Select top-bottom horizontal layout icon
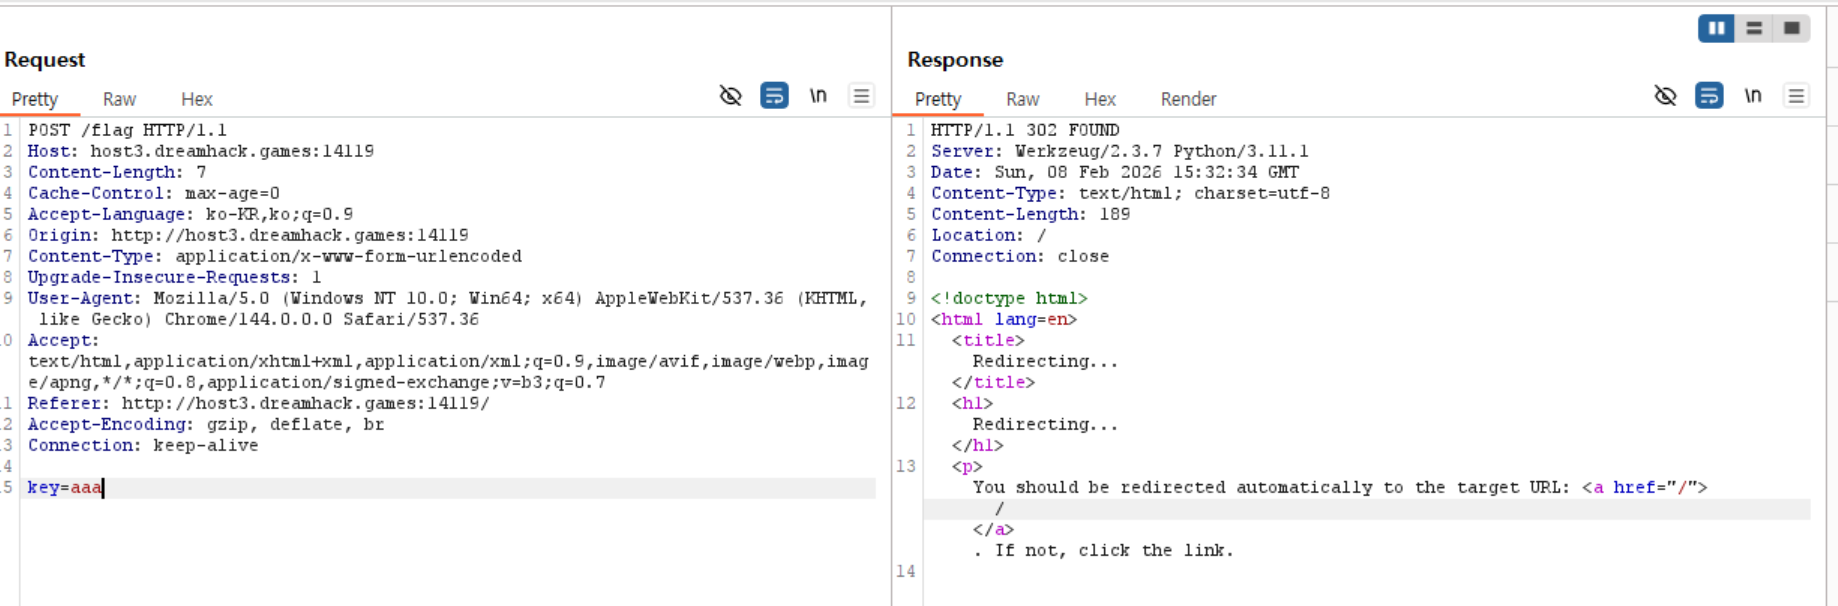This screenshot has width=1838, height=606. (x=1754, y=28)
